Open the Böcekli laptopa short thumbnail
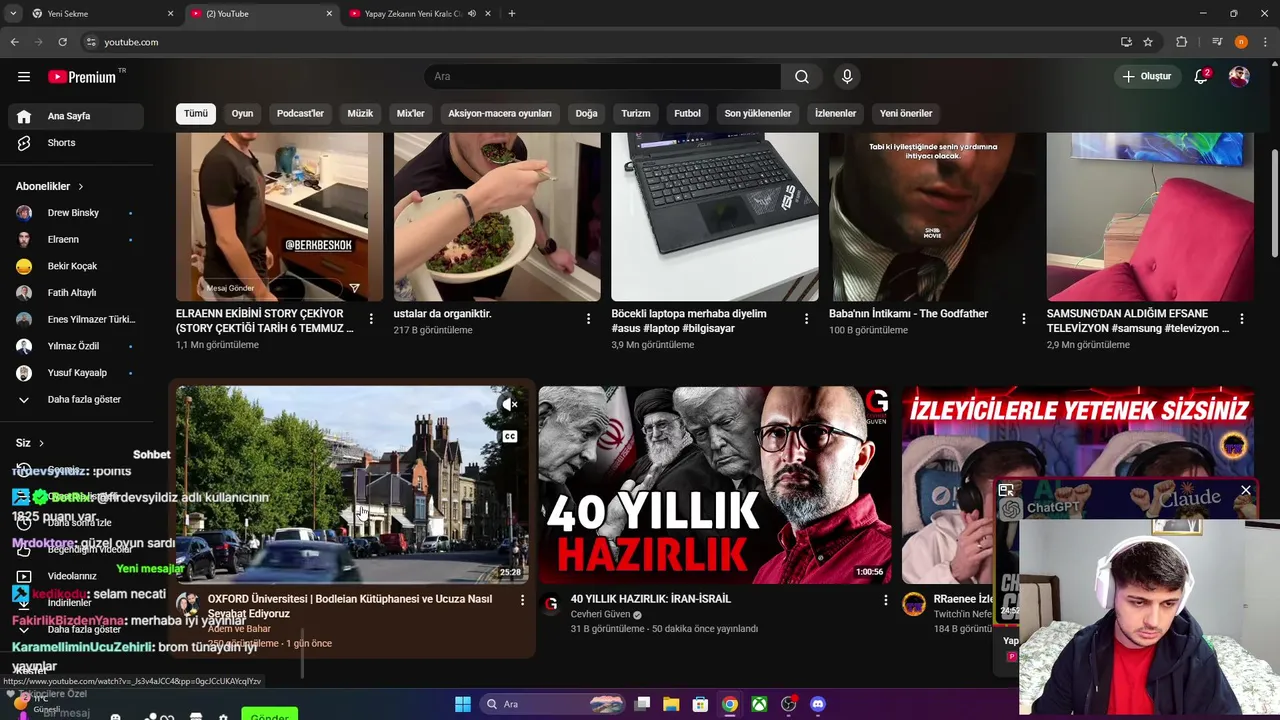 point(715,216)
